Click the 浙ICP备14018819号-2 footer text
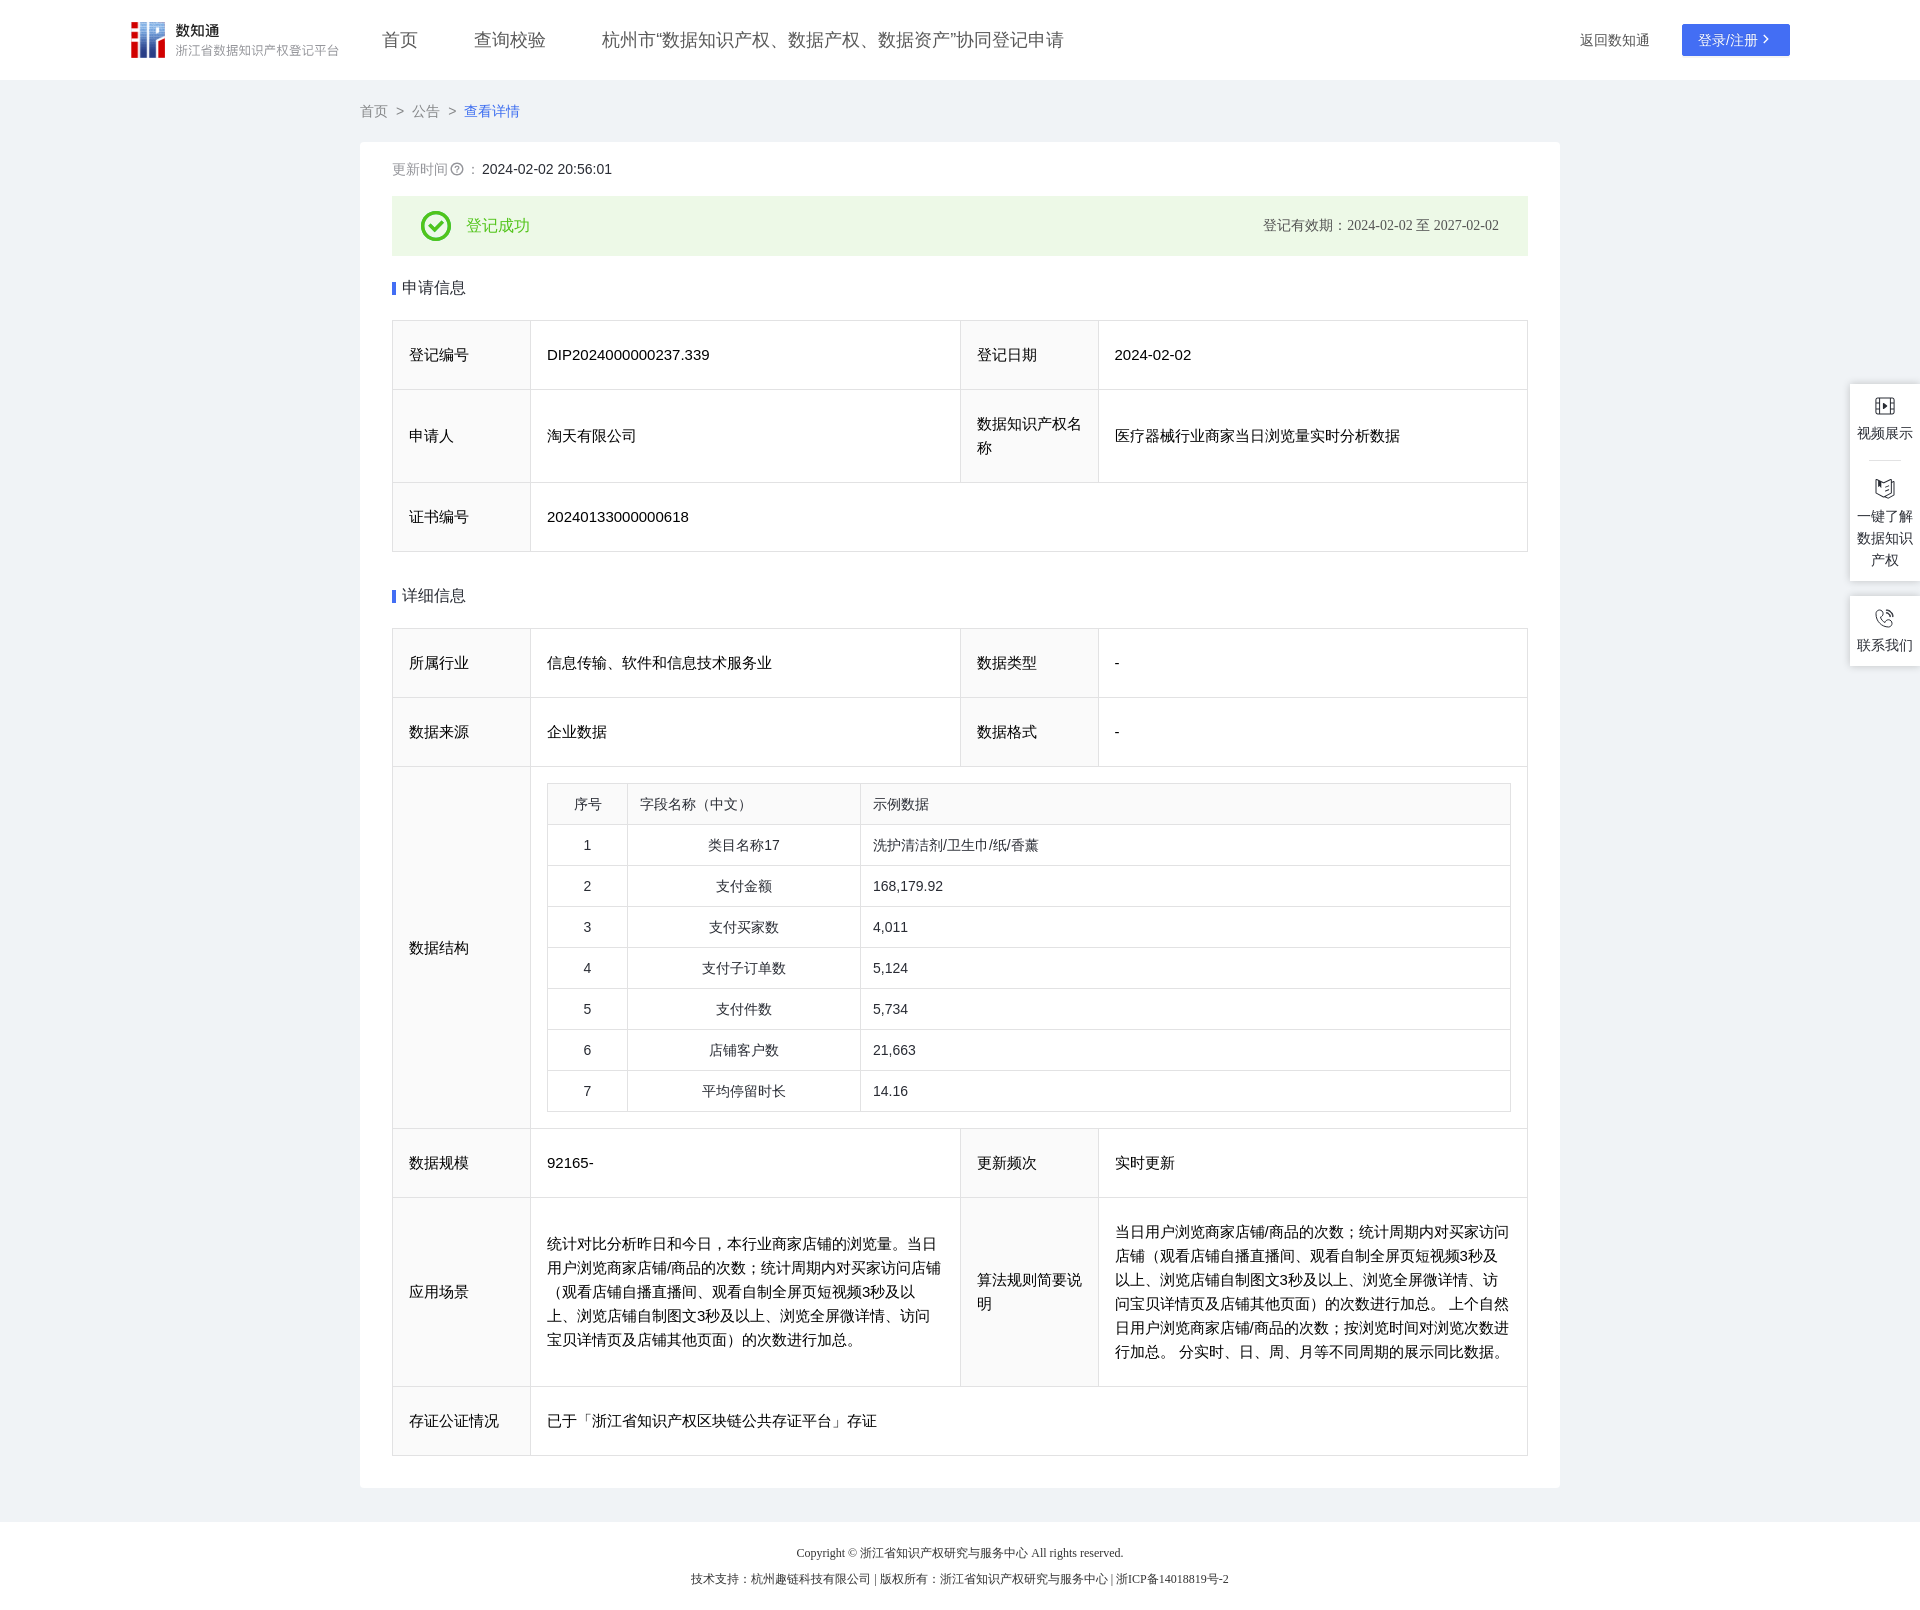 click(x=1172, y=1580)
